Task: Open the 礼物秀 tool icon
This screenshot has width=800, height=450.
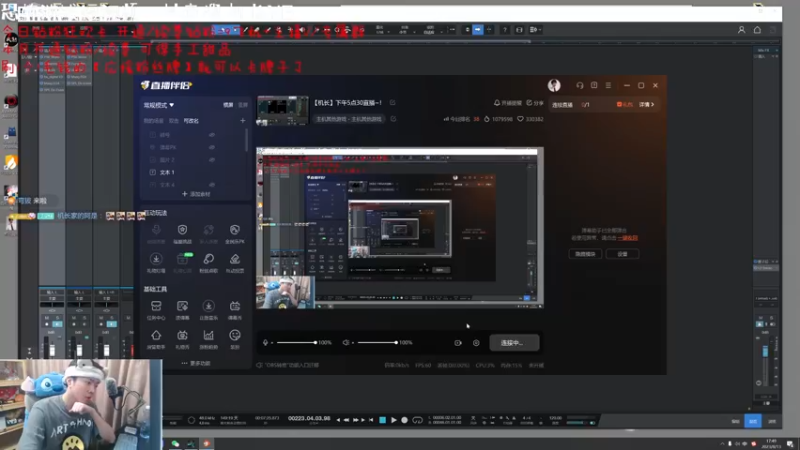Action: click(182, 335)
